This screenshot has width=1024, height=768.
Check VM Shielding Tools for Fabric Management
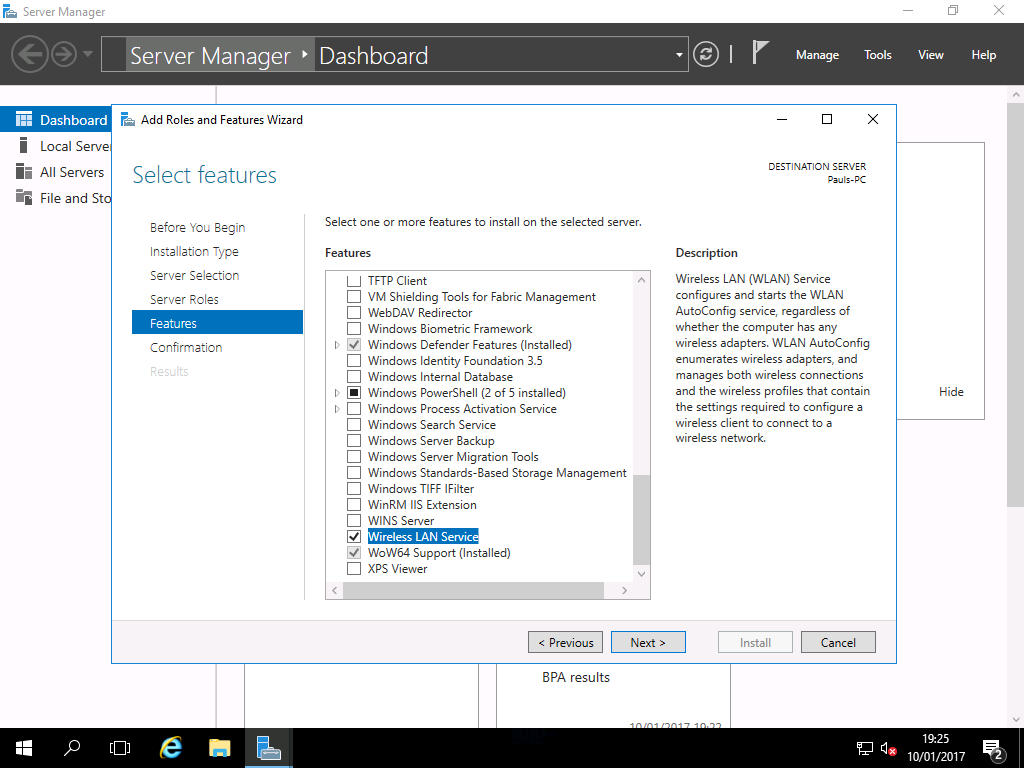(354, 296)
